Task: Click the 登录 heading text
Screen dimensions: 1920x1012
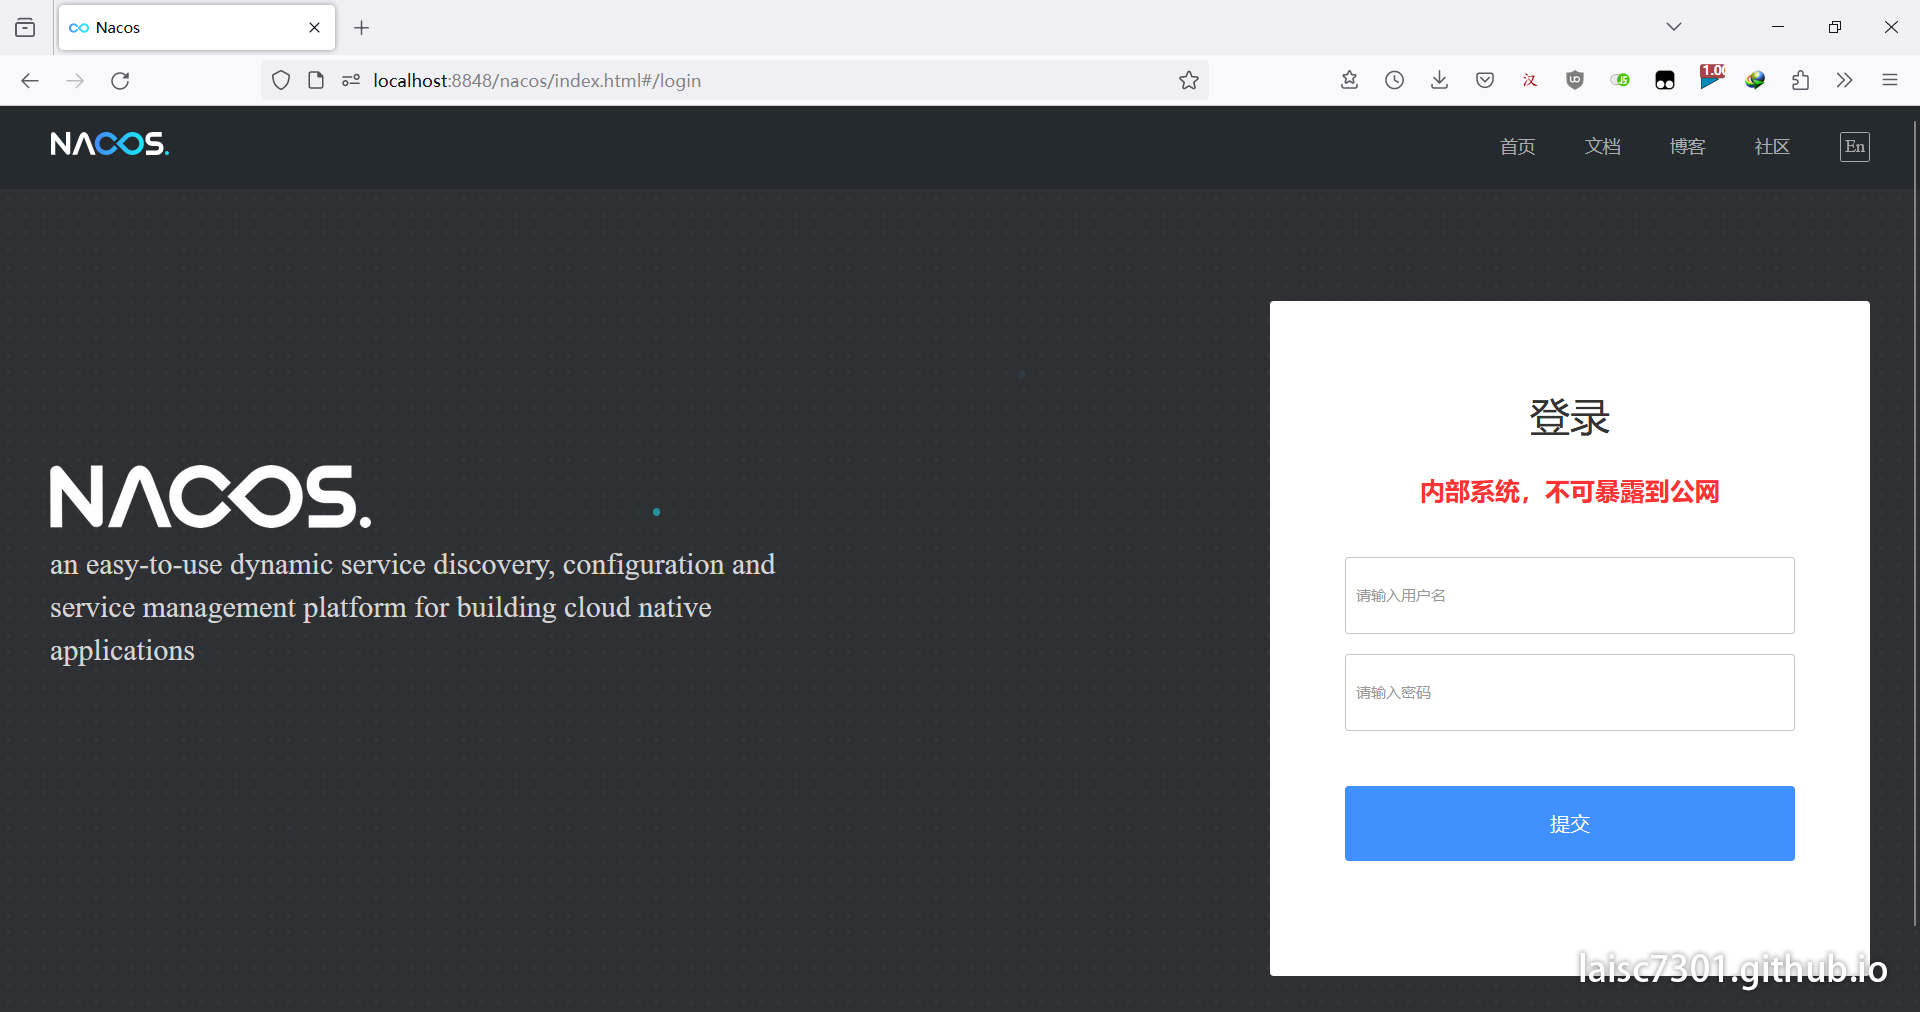Action: coord(1569,417)
